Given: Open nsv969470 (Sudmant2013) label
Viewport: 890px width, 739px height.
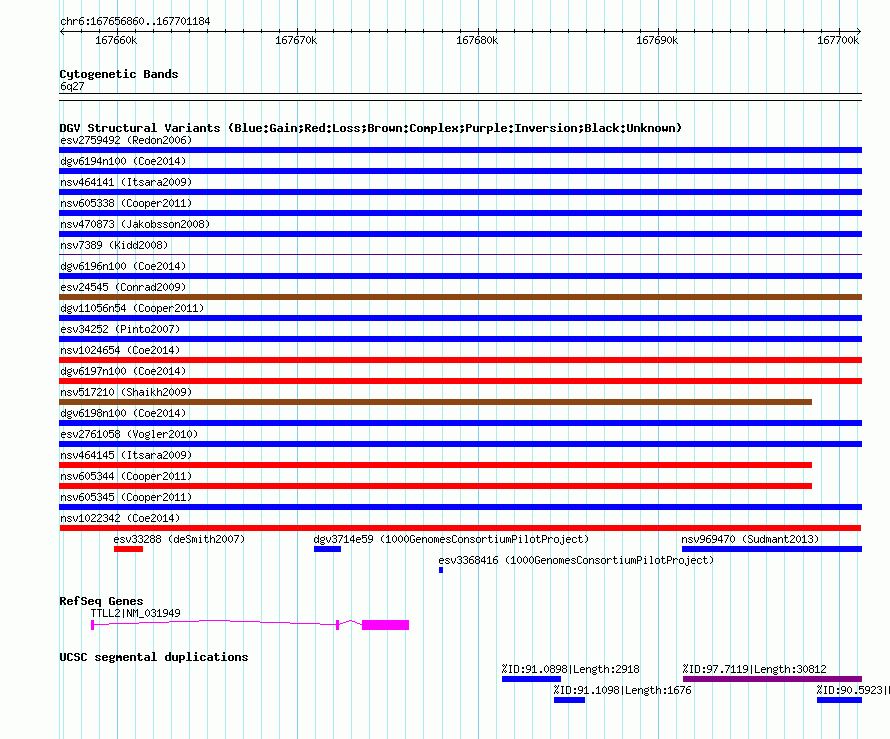Looking at the screenshot, I should (x=750, y=539).
